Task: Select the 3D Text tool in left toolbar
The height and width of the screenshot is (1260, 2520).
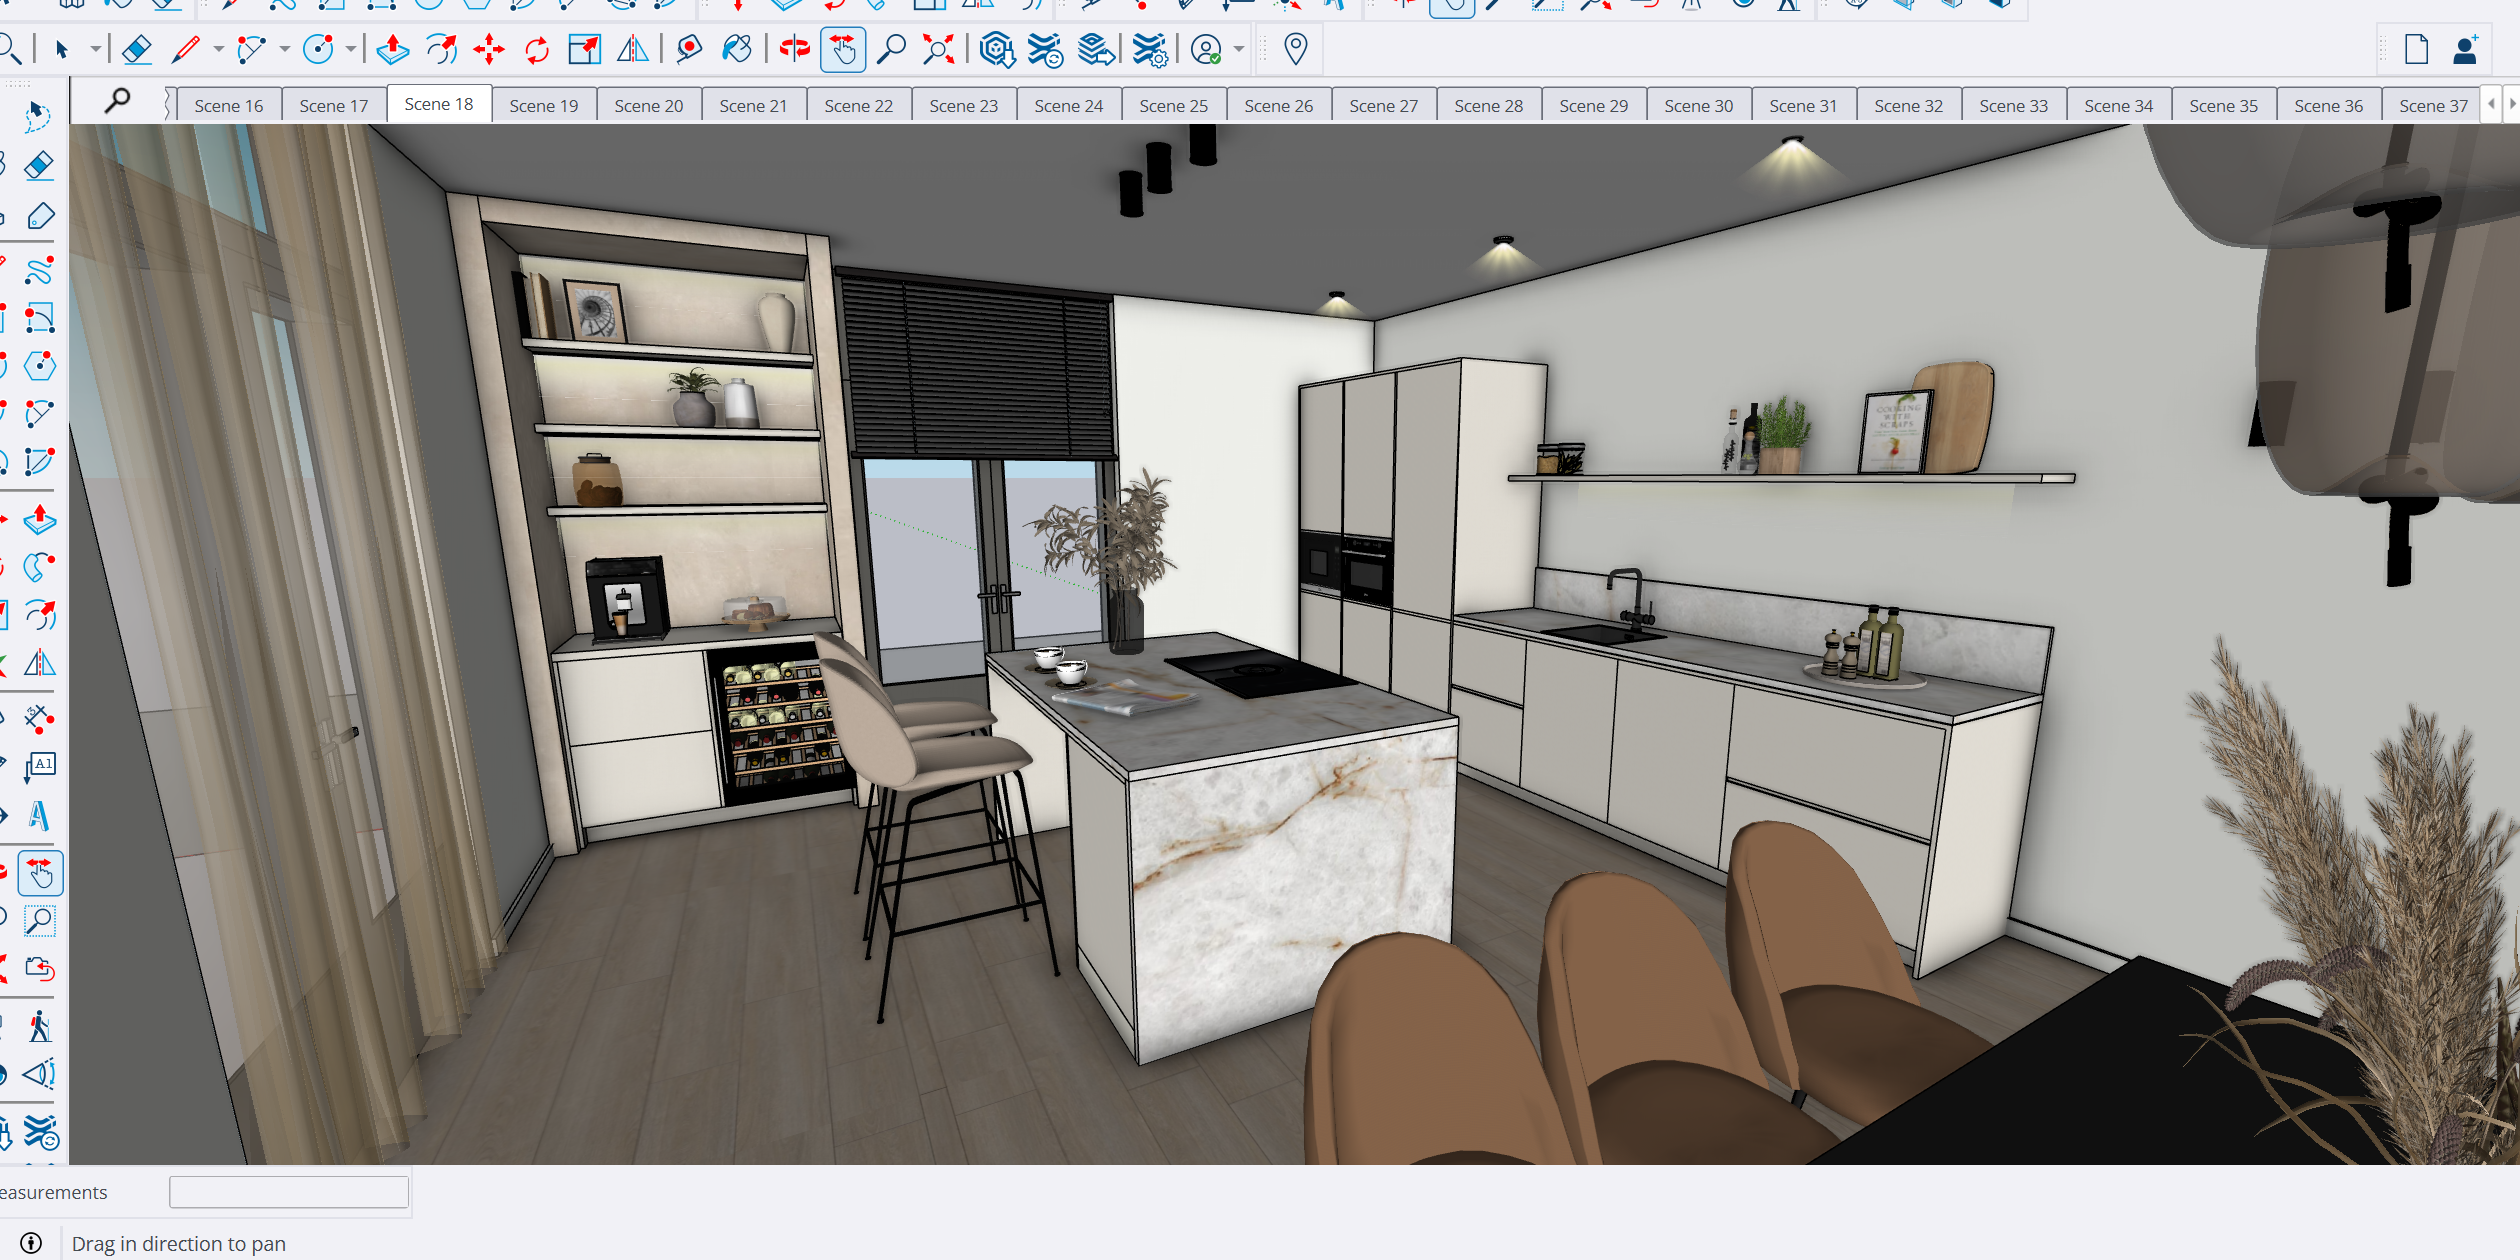Action: coord(39,816)
